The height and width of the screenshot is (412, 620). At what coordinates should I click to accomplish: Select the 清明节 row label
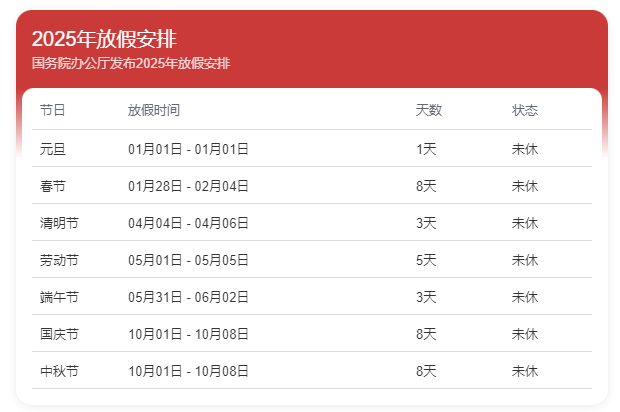59,223
